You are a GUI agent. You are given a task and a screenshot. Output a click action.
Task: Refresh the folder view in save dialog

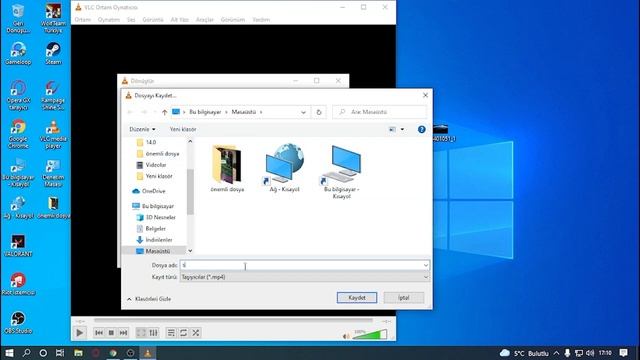tap(319, 112)
